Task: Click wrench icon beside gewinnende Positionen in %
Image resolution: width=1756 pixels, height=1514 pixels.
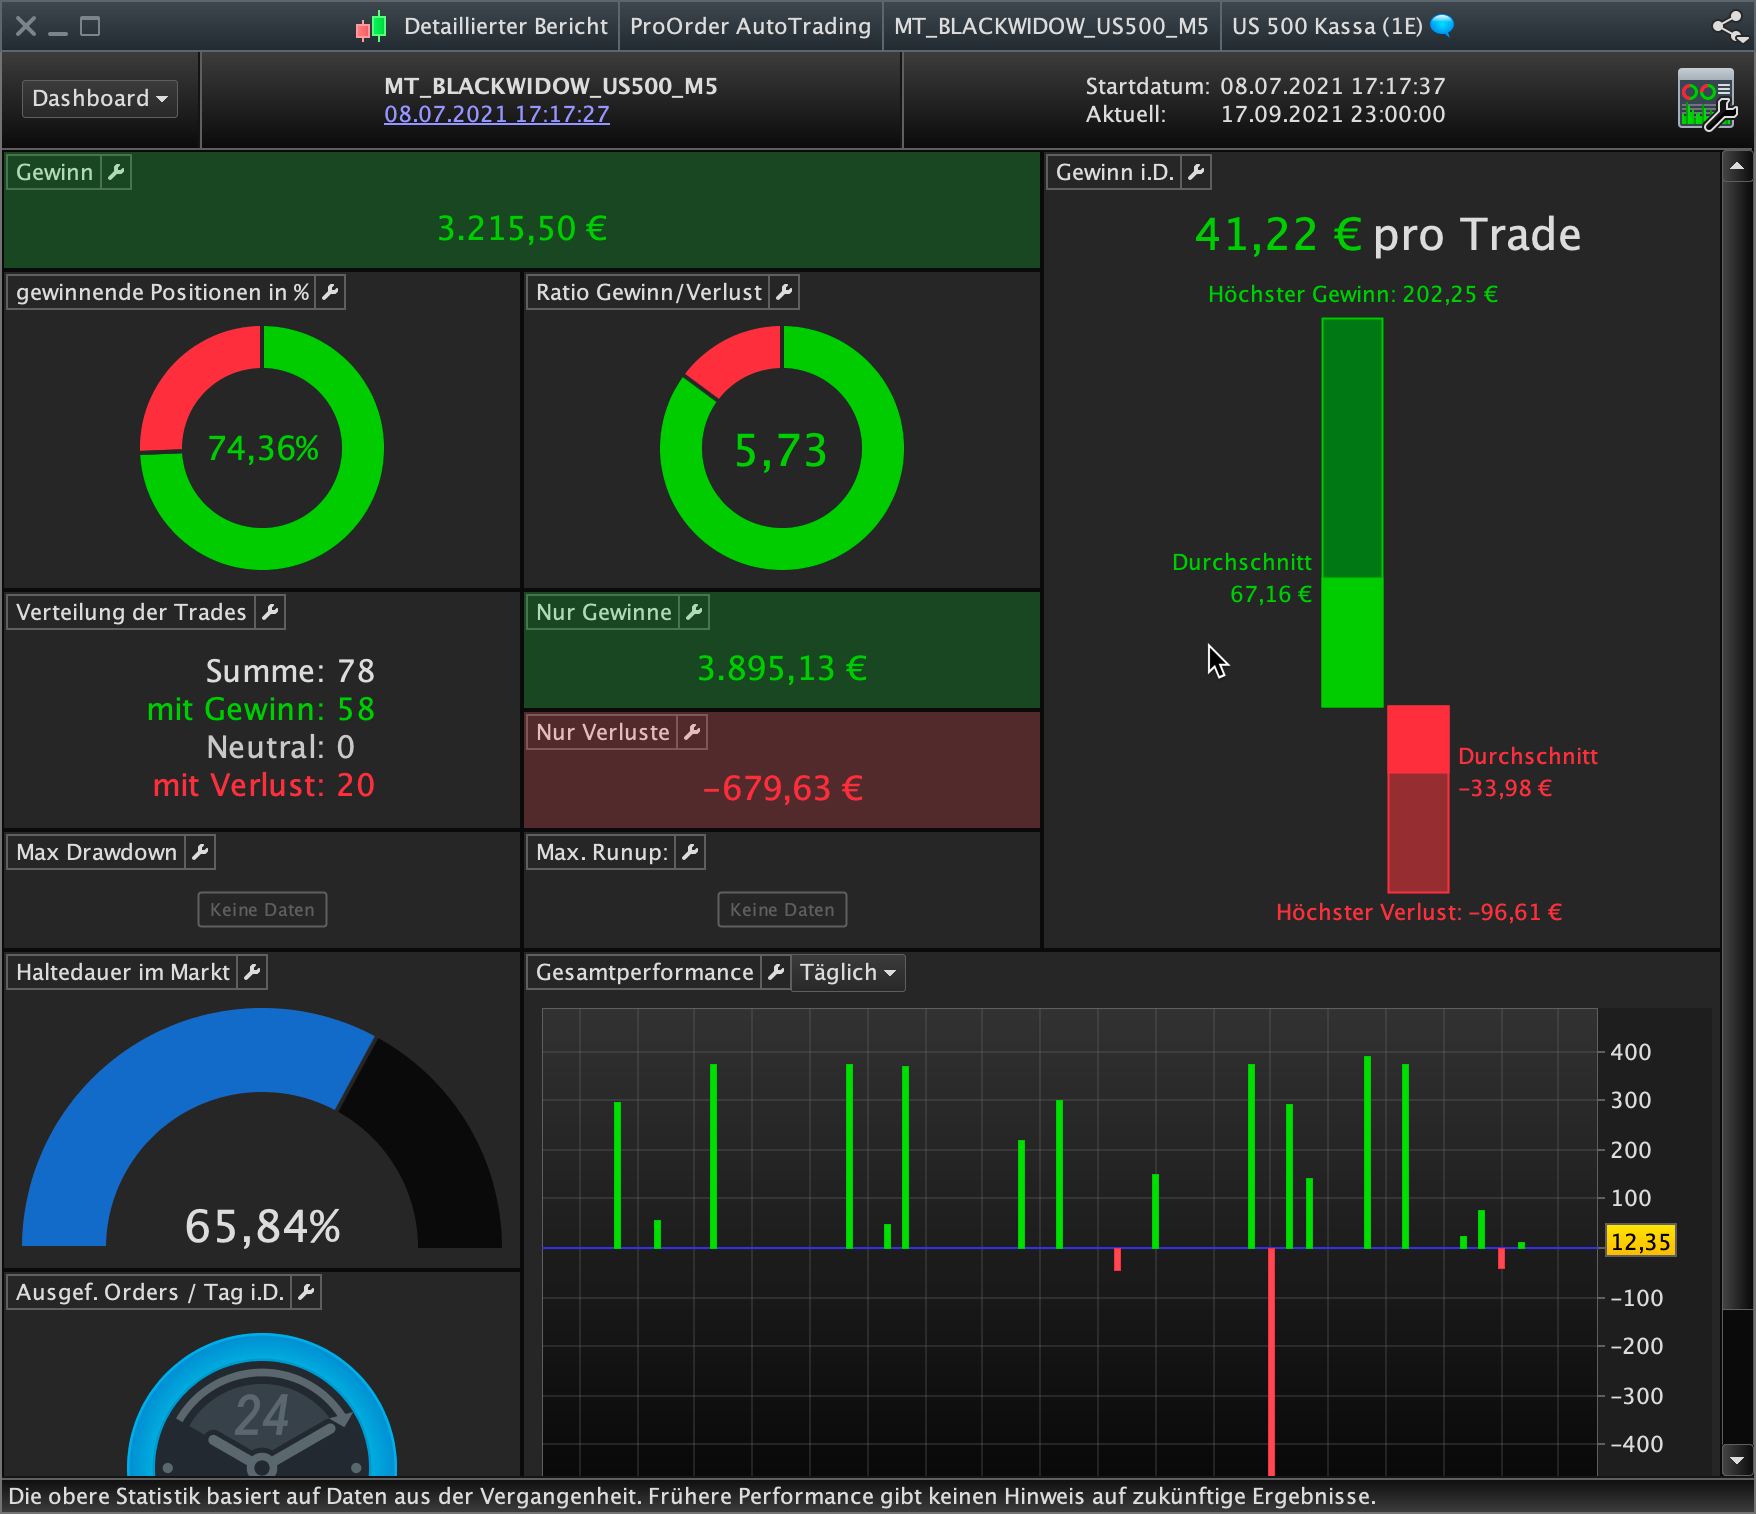Action: tap(330, 292)
